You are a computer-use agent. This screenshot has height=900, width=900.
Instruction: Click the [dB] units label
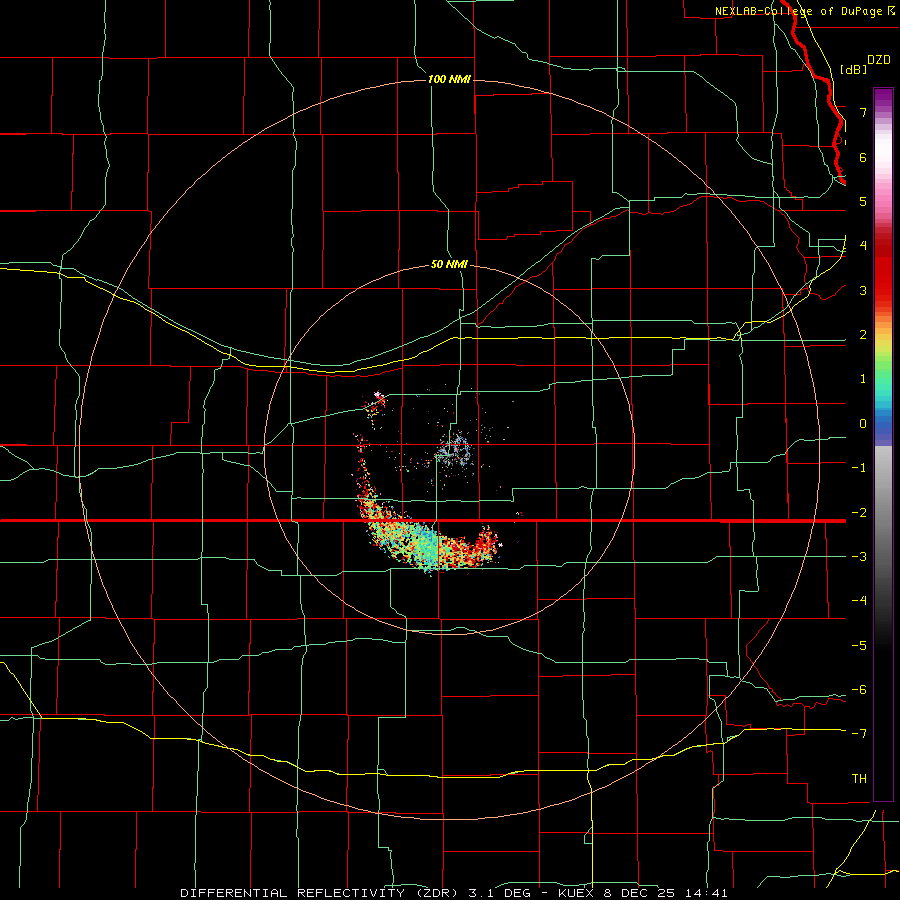[x=854, y=69]
